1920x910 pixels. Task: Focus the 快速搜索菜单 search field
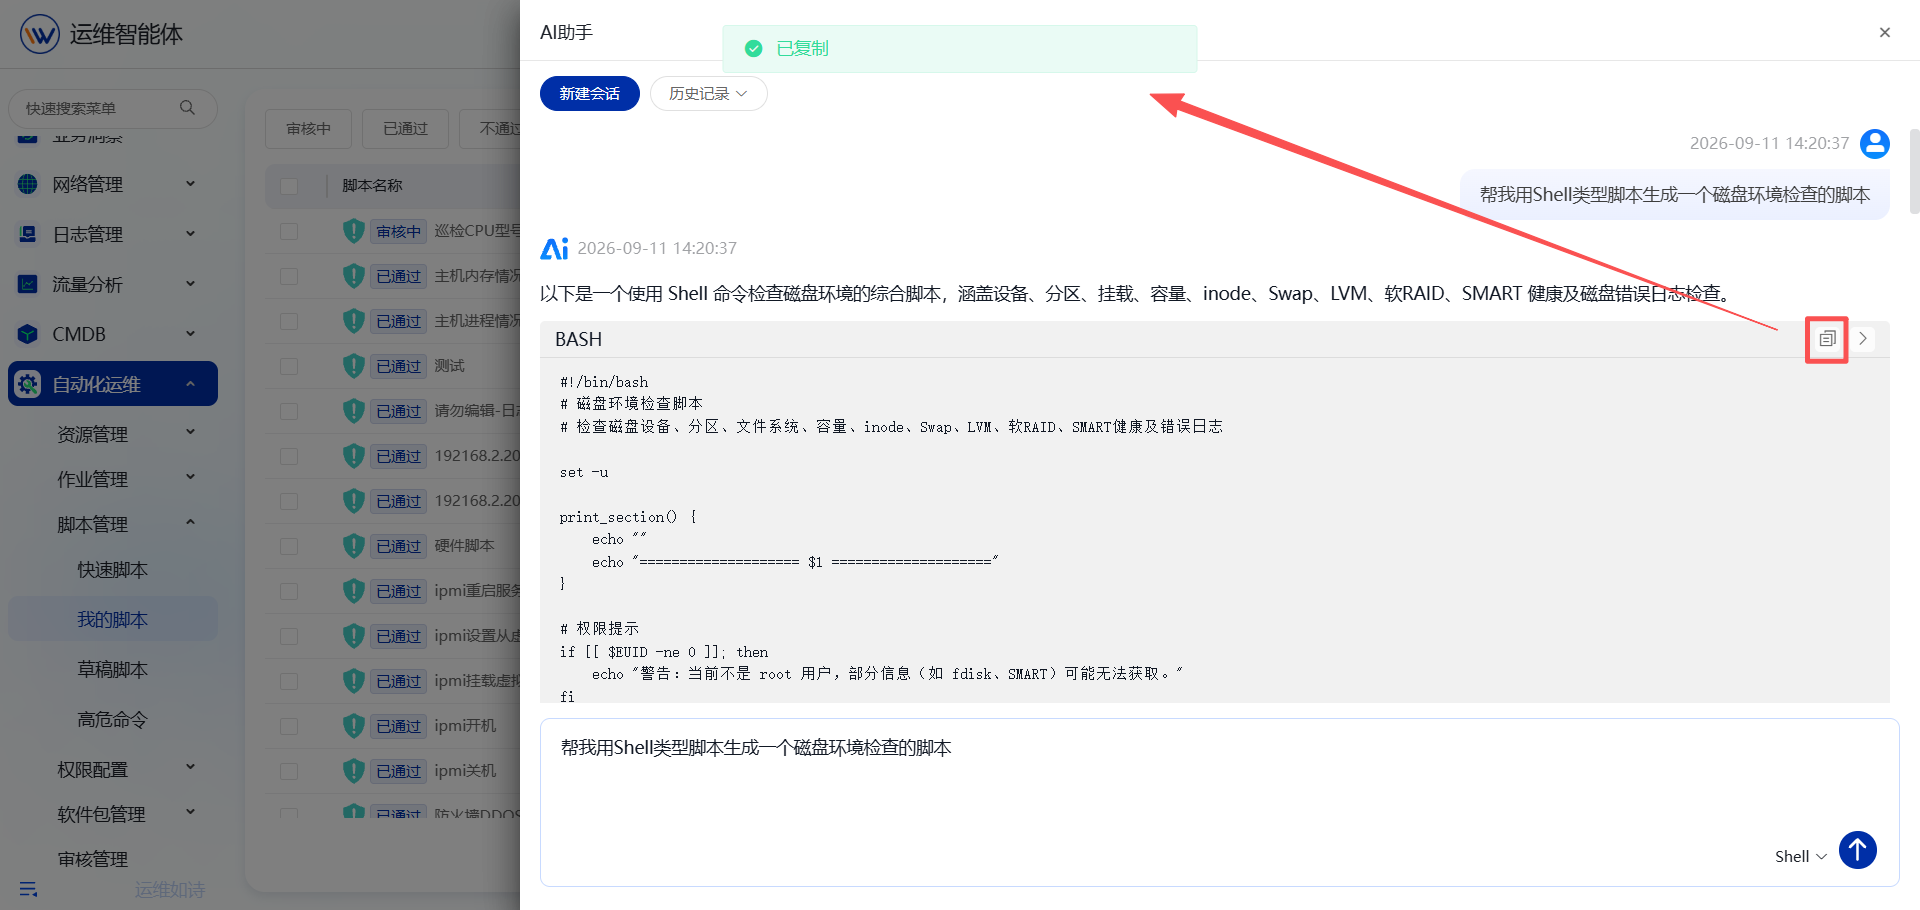[112, 108]
